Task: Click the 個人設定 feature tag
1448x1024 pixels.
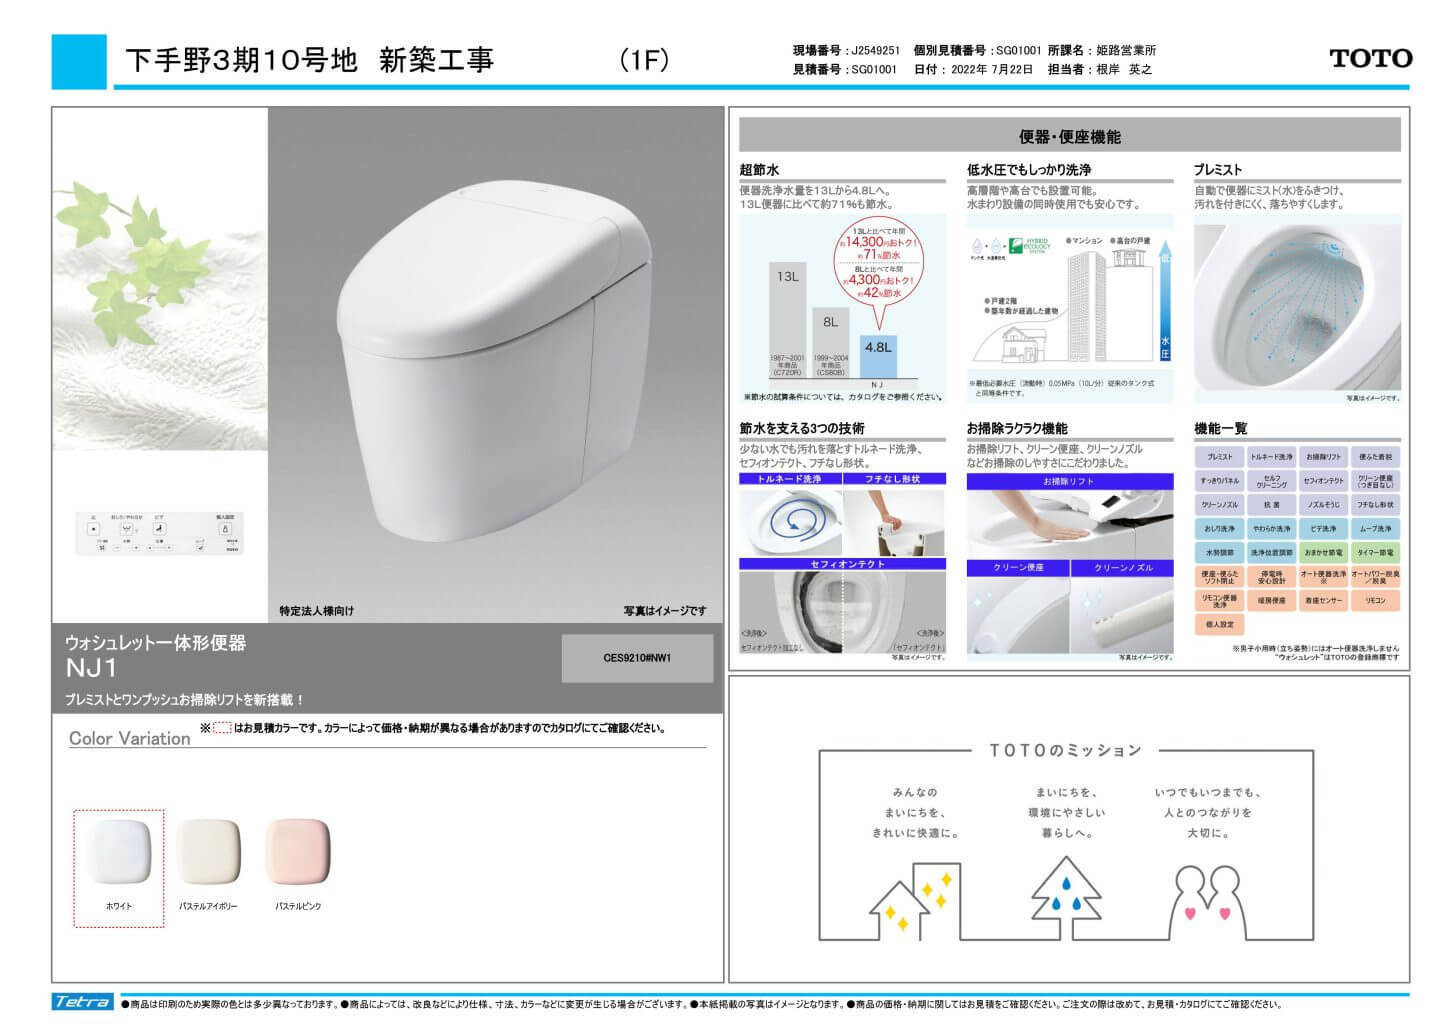Action: click(1219, 624)
